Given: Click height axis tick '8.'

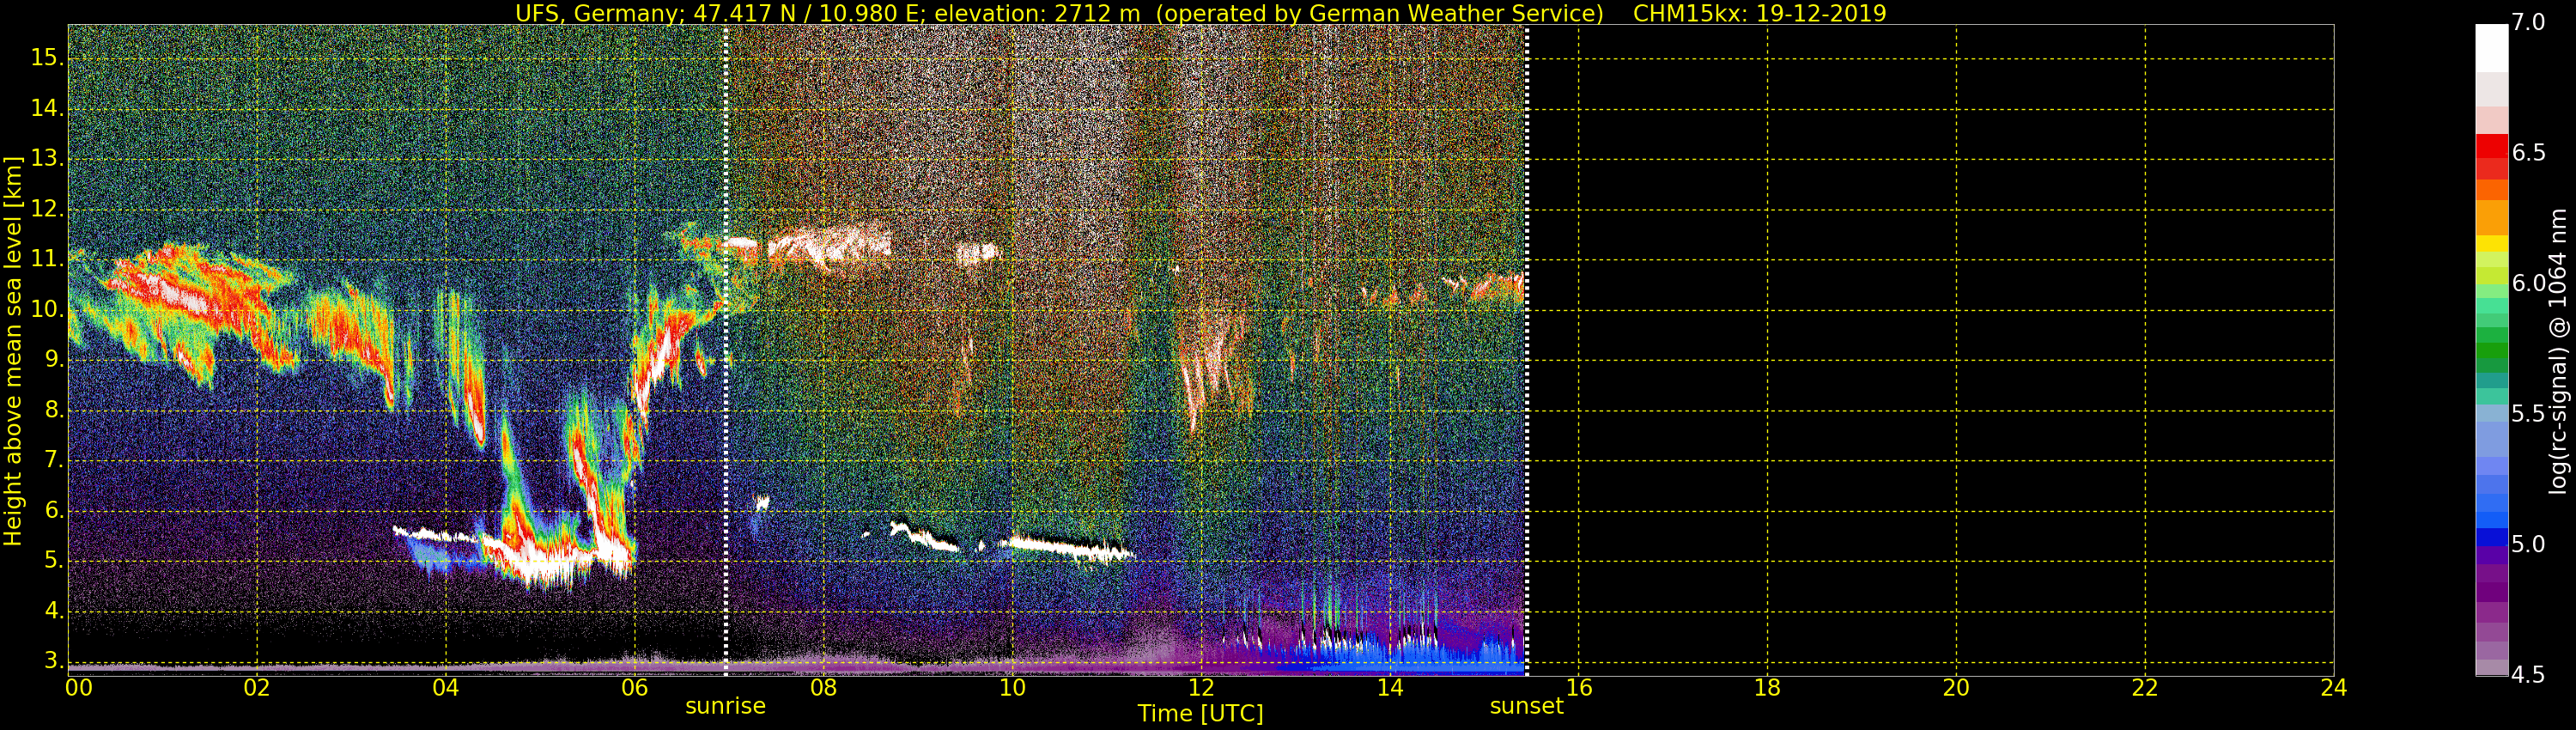Looking at the screenshot, I should [54, 410].
